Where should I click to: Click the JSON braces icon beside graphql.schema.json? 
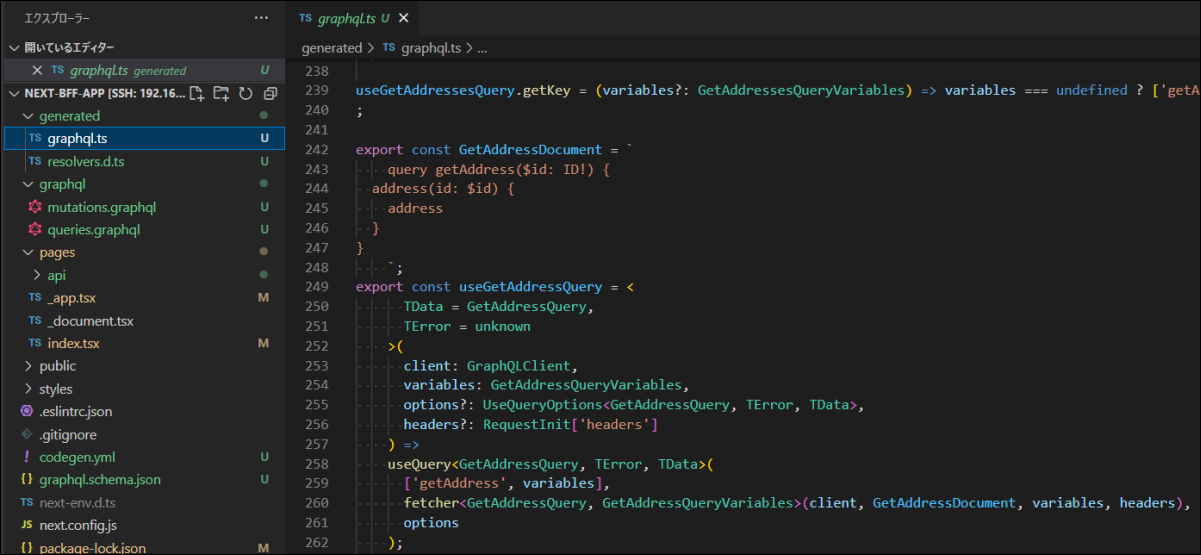27,480
